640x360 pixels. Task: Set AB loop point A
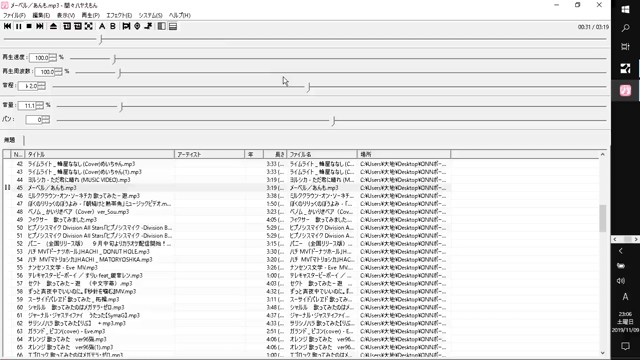point(102,26)
